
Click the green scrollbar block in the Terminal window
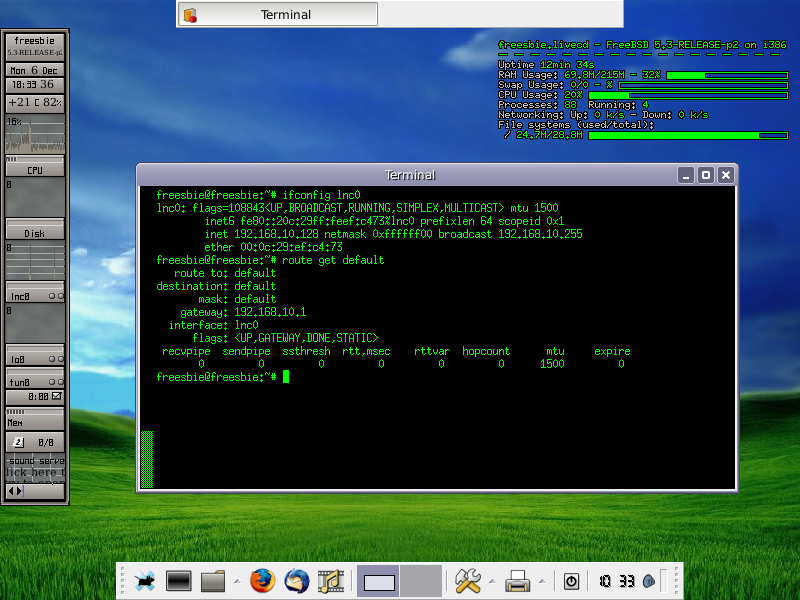(147, 459)
